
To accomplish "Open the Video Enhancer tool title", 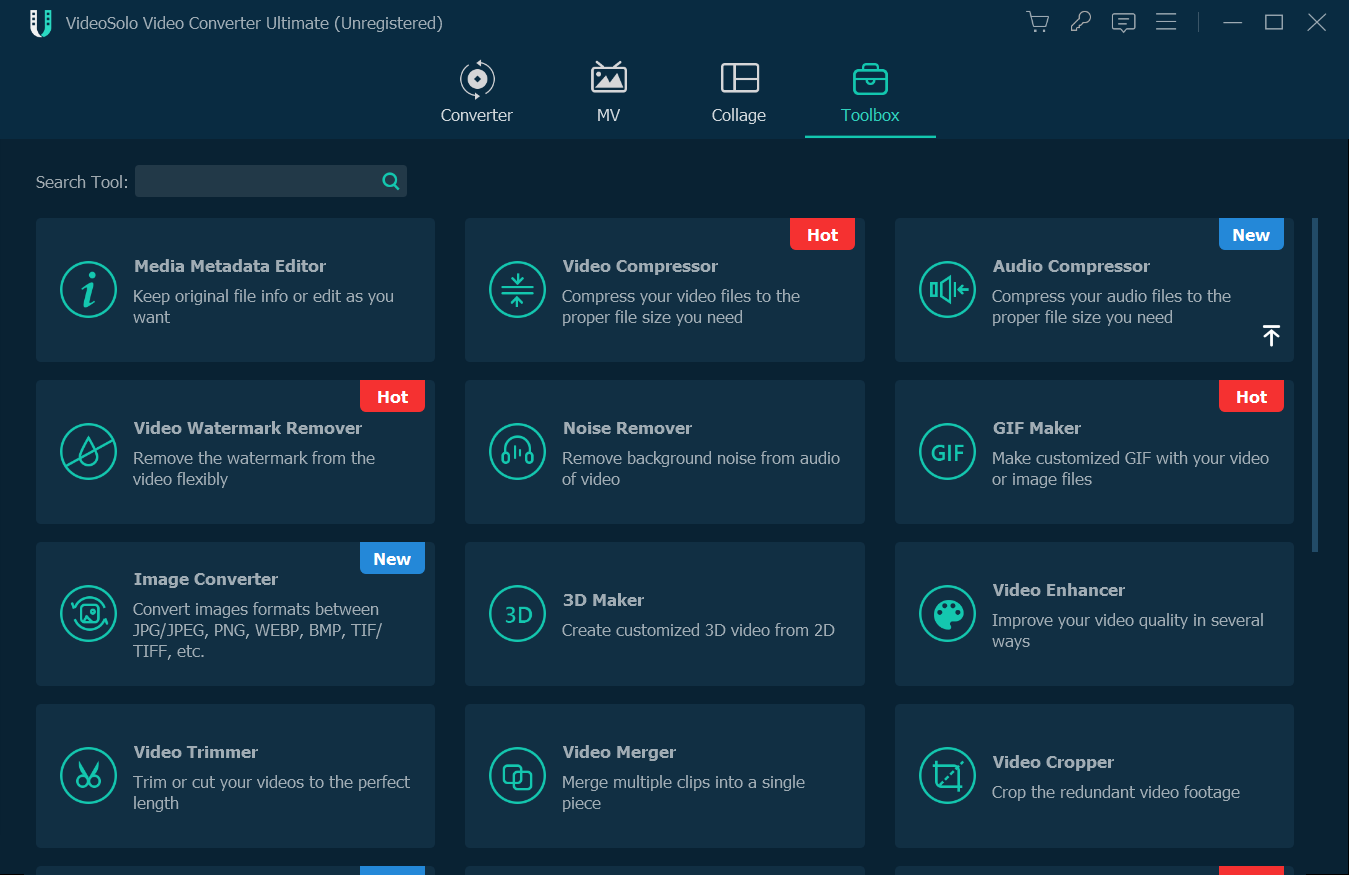I will coord(1059,590).
